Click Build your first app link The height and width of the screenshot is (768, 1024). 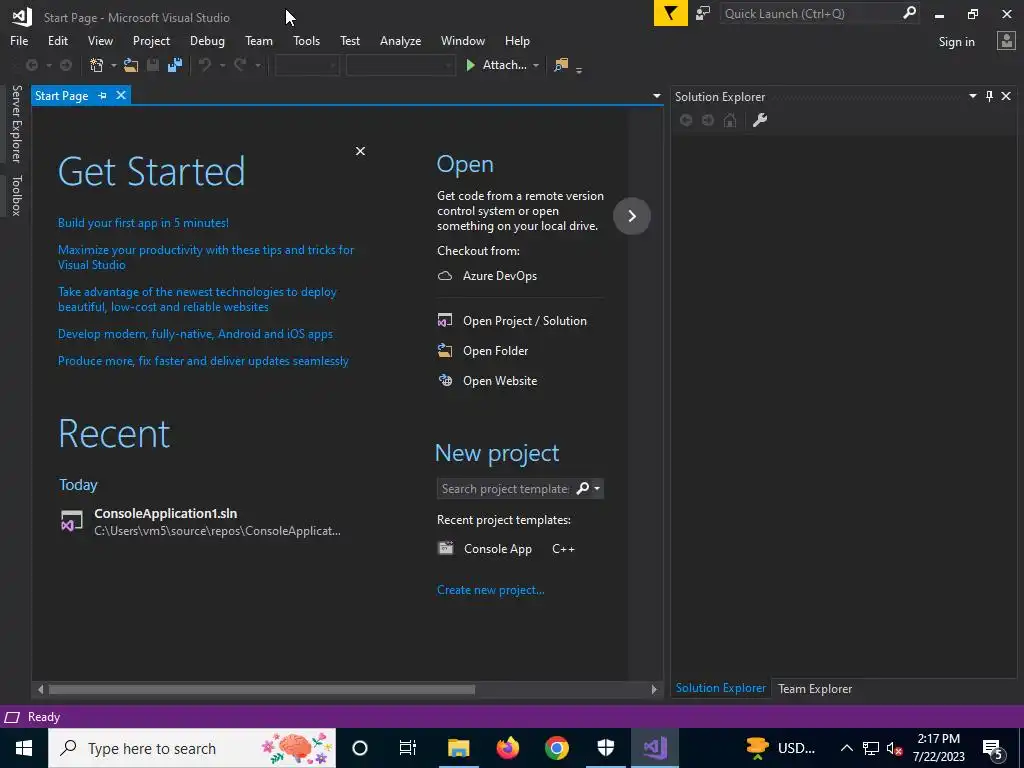pos(143,223)
